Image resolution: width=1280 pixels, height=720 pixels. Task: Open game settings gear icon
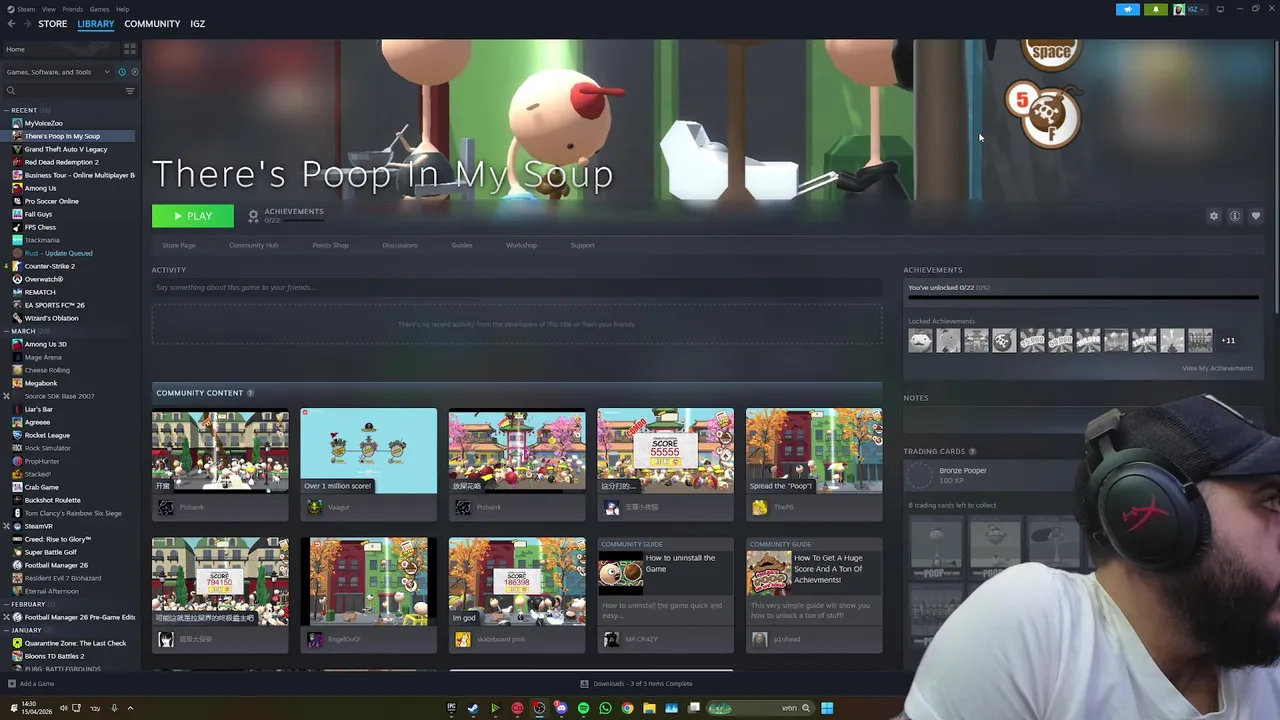pyautogui.click(x=1214, y=216)
